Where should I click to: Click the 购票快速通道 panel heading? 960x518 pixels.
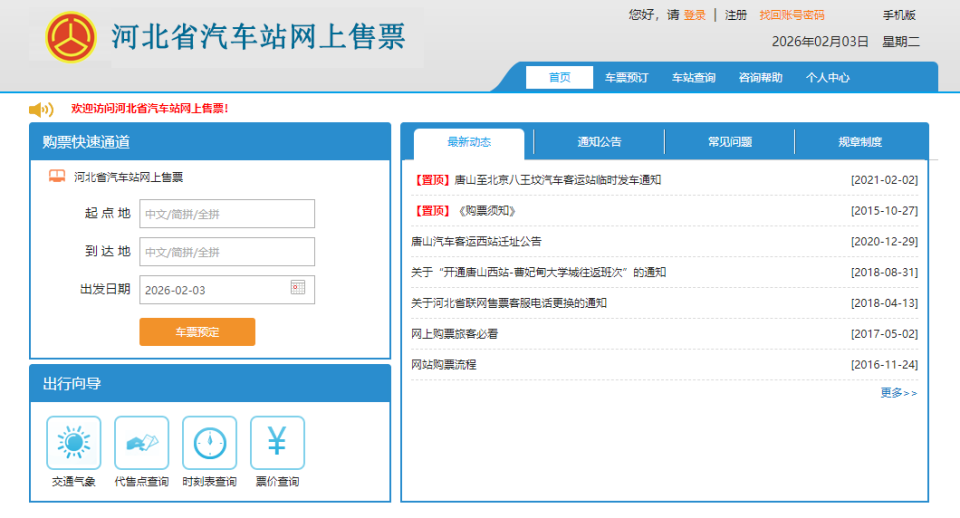point(86,142)
